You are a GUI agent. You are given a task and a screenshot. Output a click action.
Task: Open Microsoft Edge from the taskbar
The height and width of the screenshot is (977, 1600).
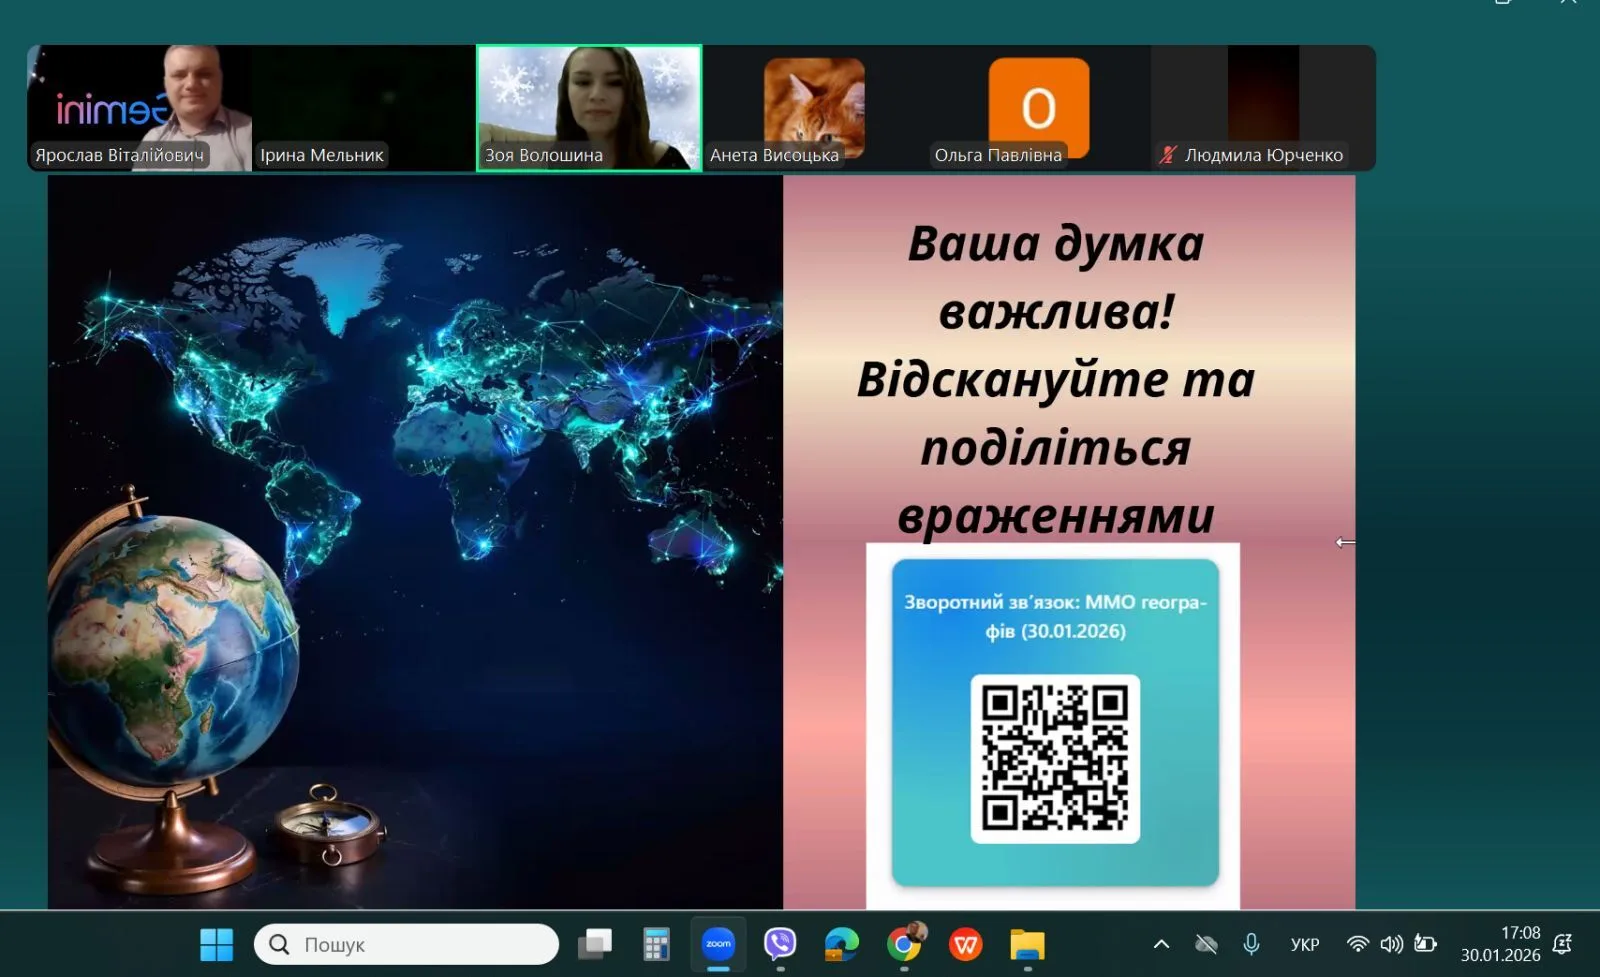(x=841, y=944)
